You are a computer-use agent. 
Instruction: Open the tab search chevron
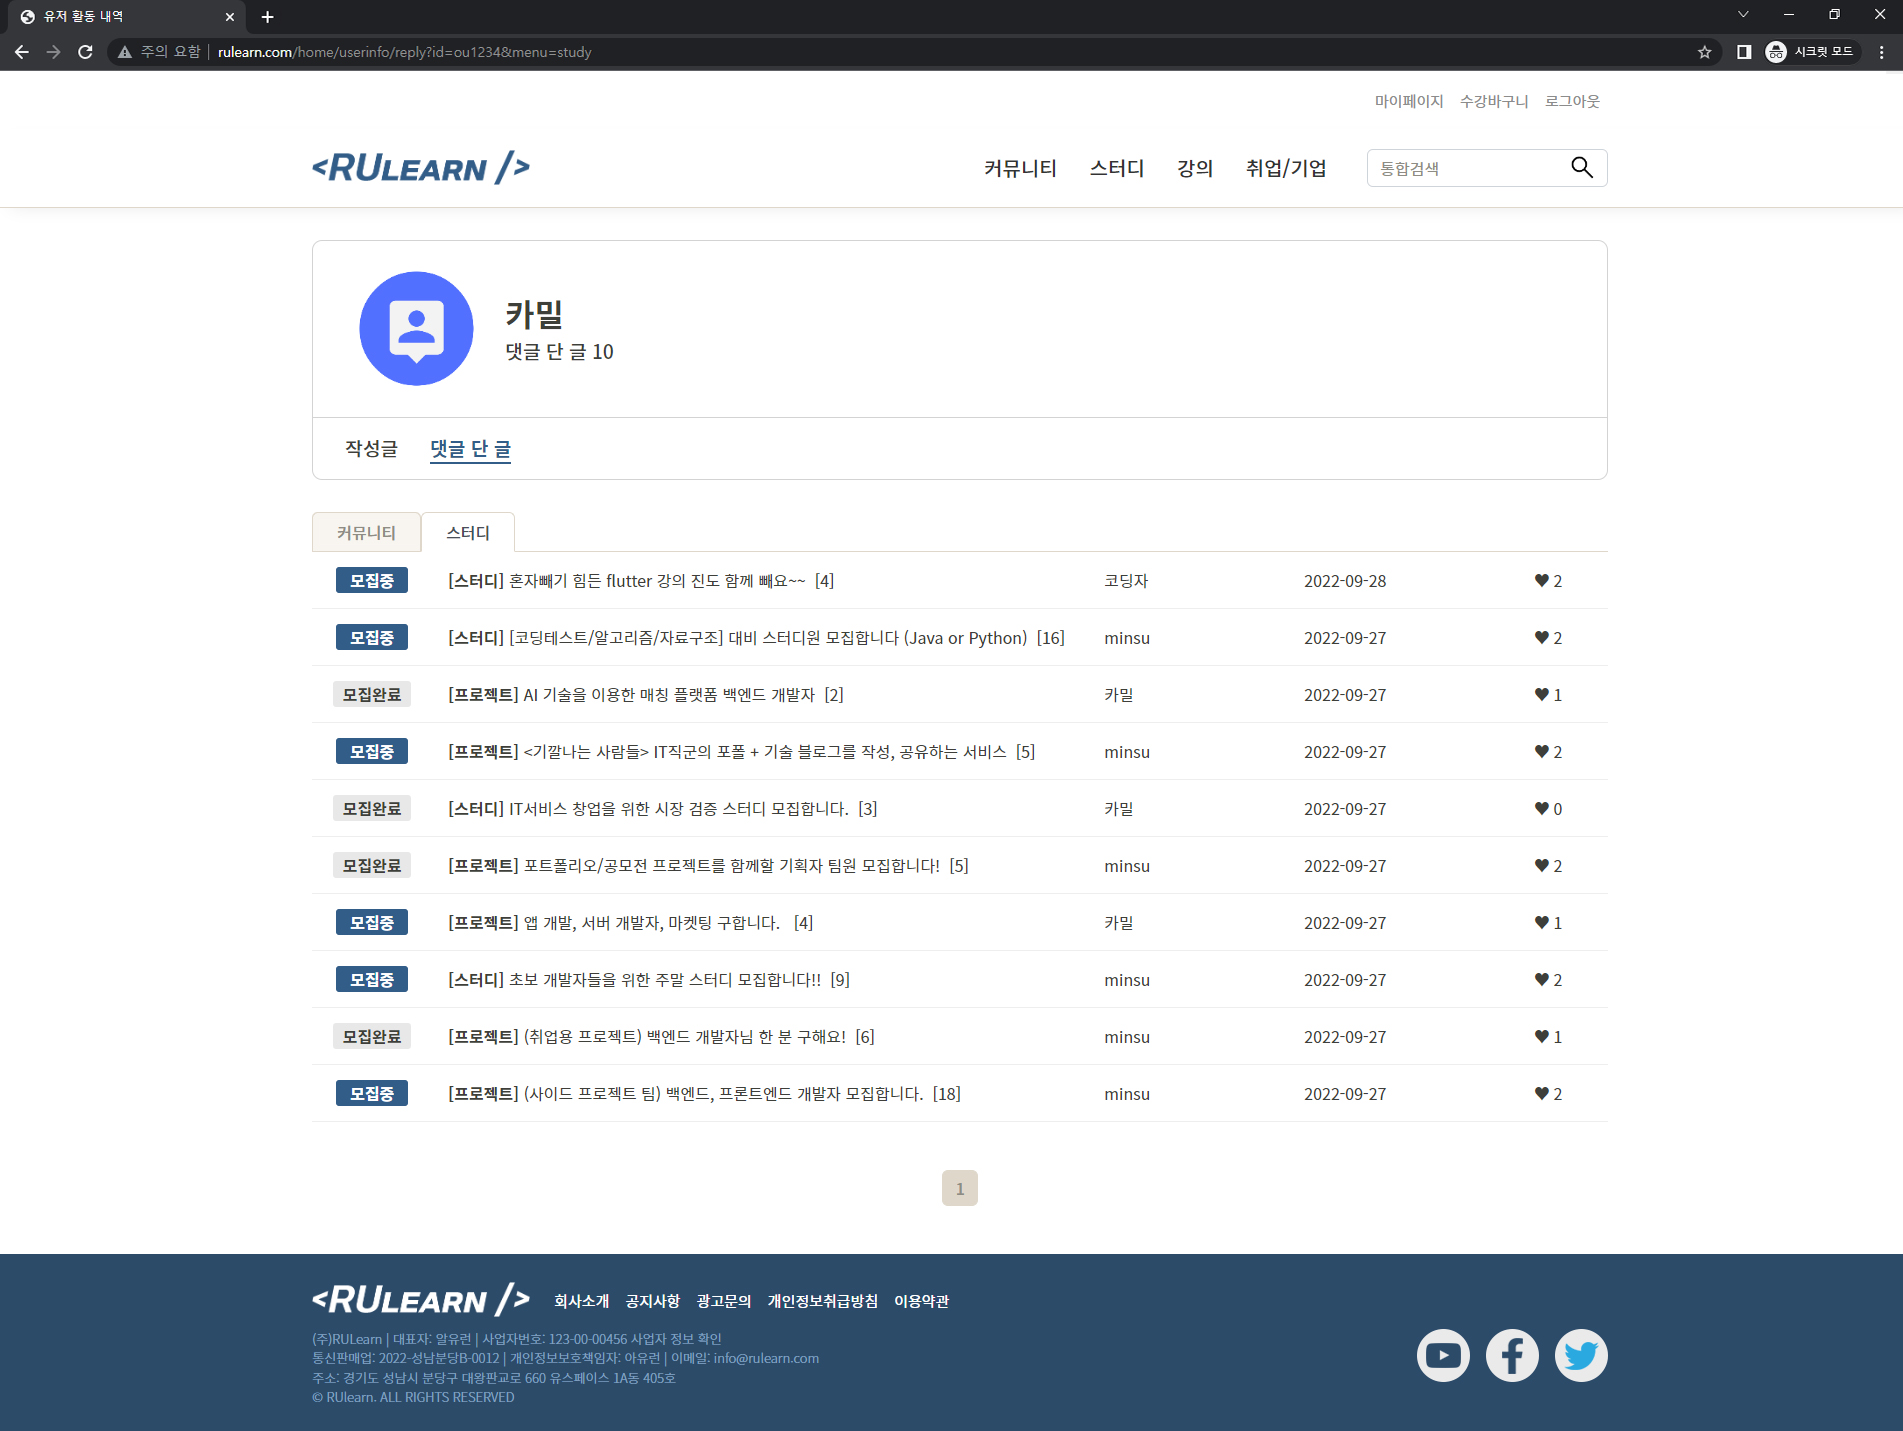(1743, 15)
